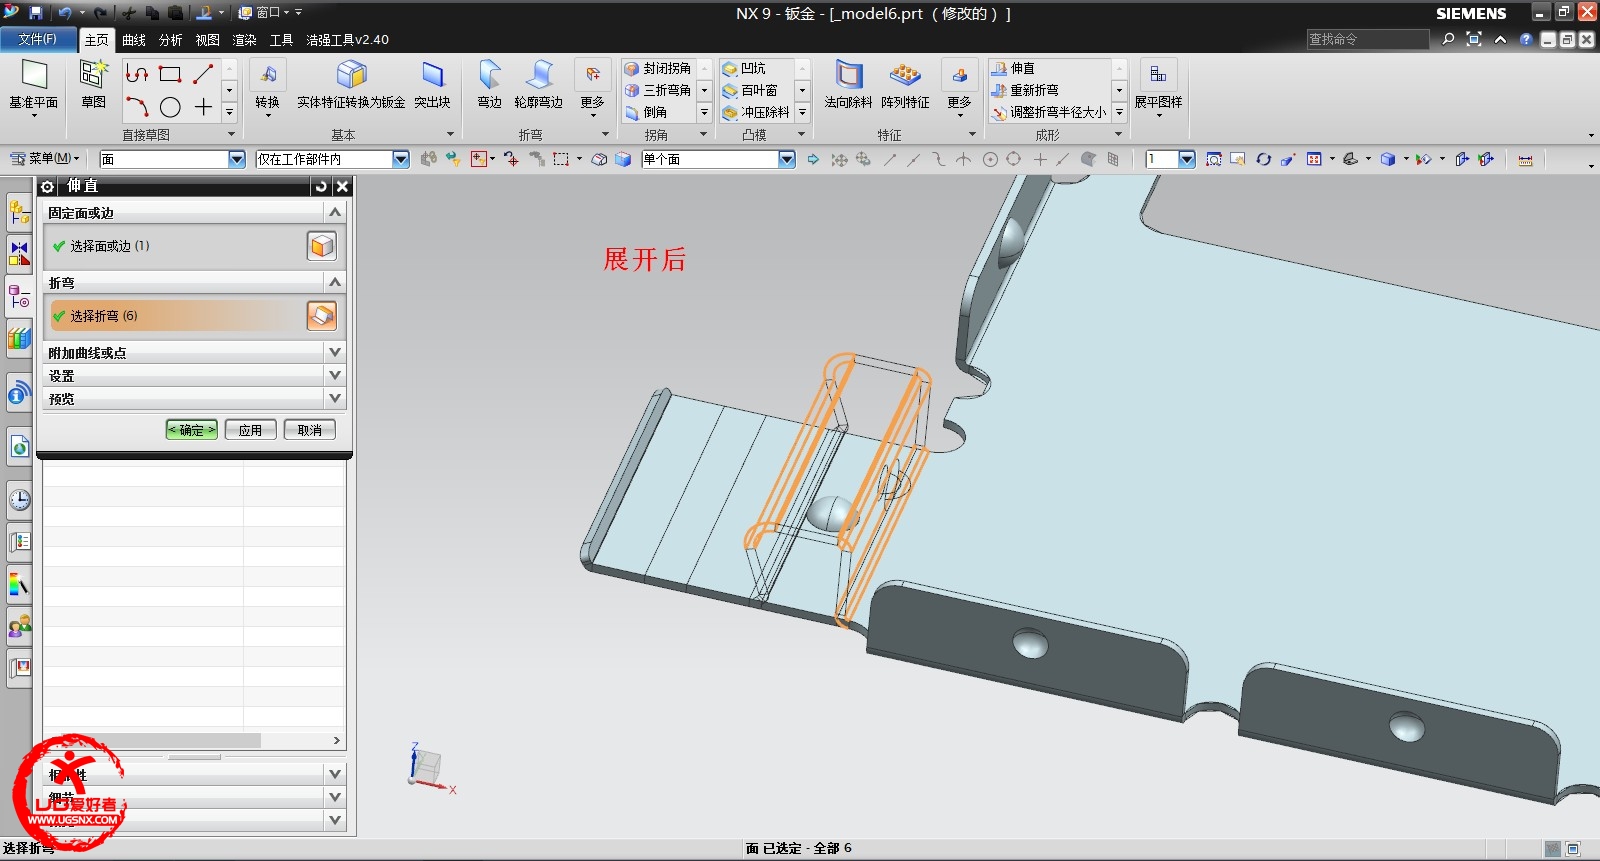The image size is (1600, 861).
Task: Click the 法向除料 normal cutout tool
Action: point(848,86)
